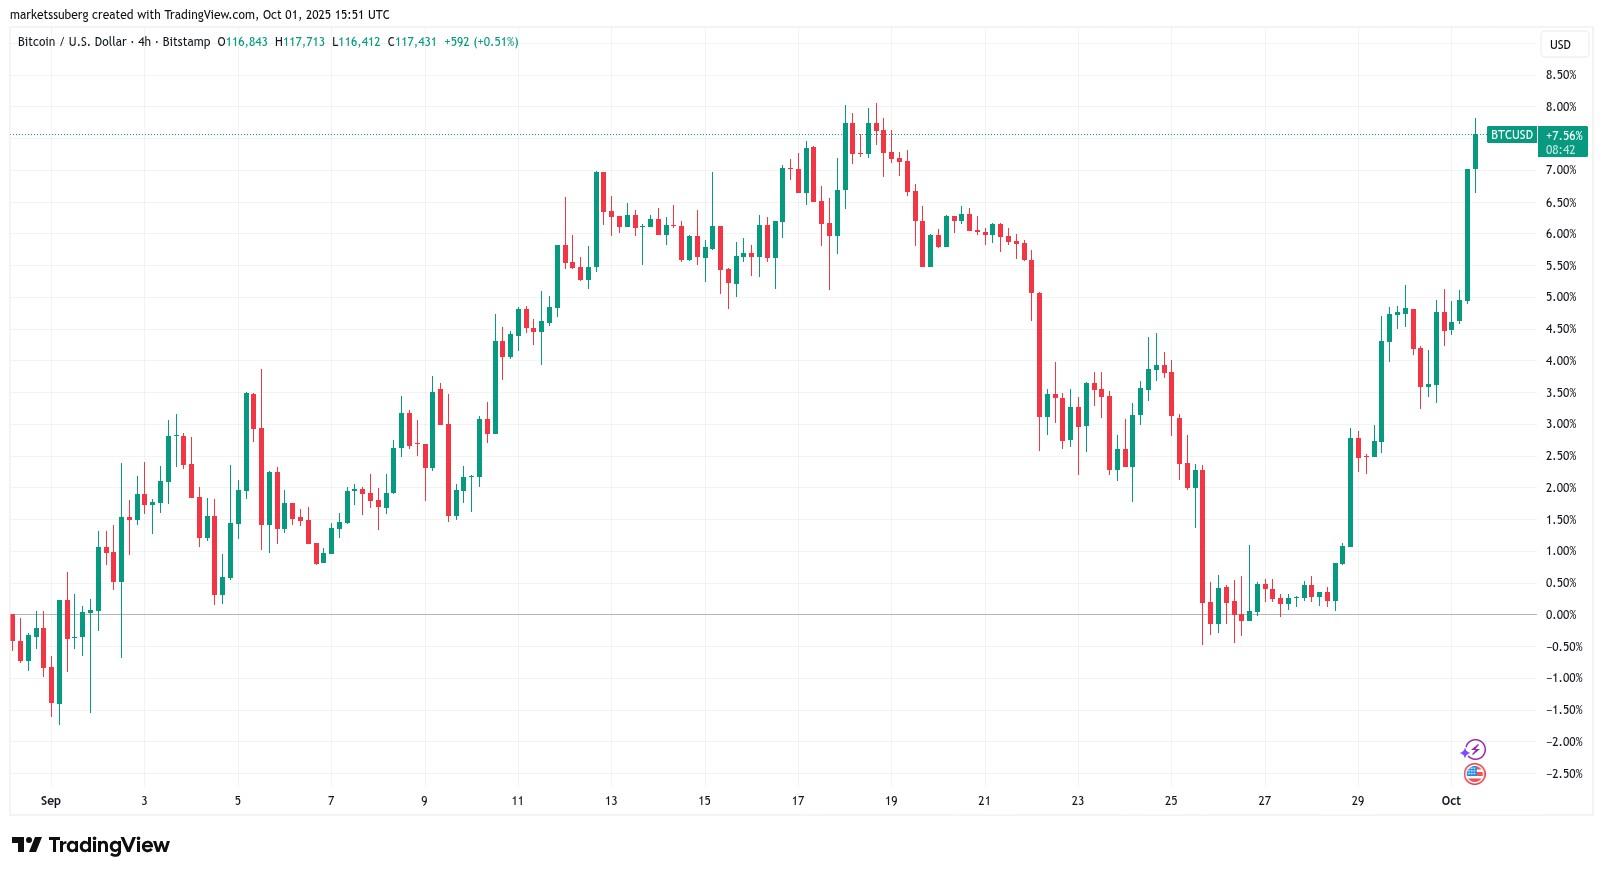Click the purple lightning event icon

1474,749
